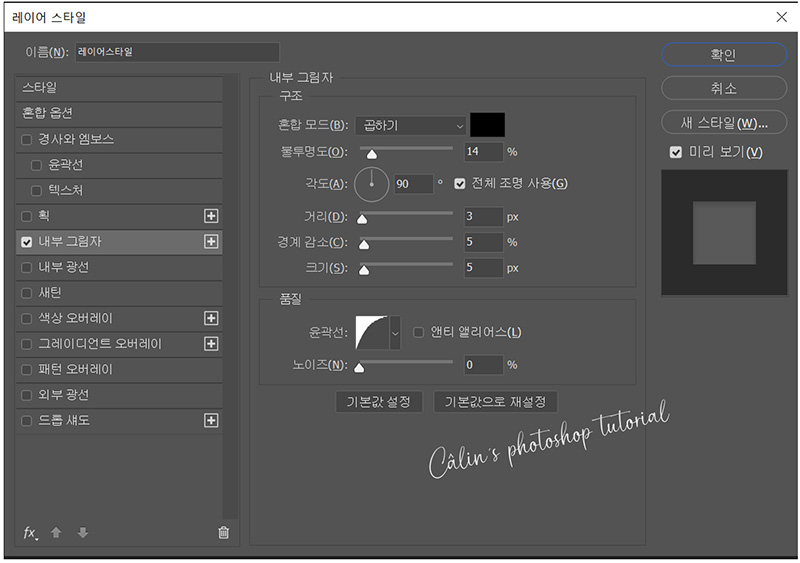Click the 확인 button
The image size is (800, 563).
(724, 55)
